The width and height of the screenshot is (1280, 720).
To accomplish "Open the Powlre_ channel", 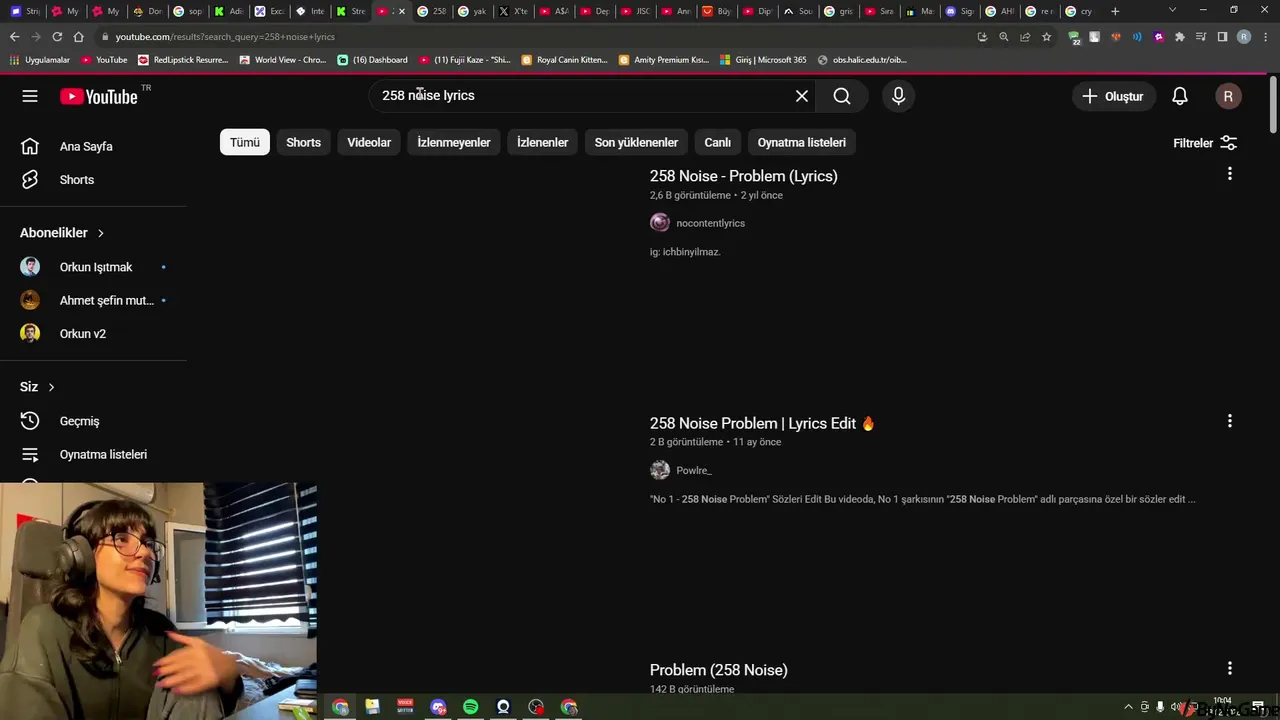I will point(693,470).
